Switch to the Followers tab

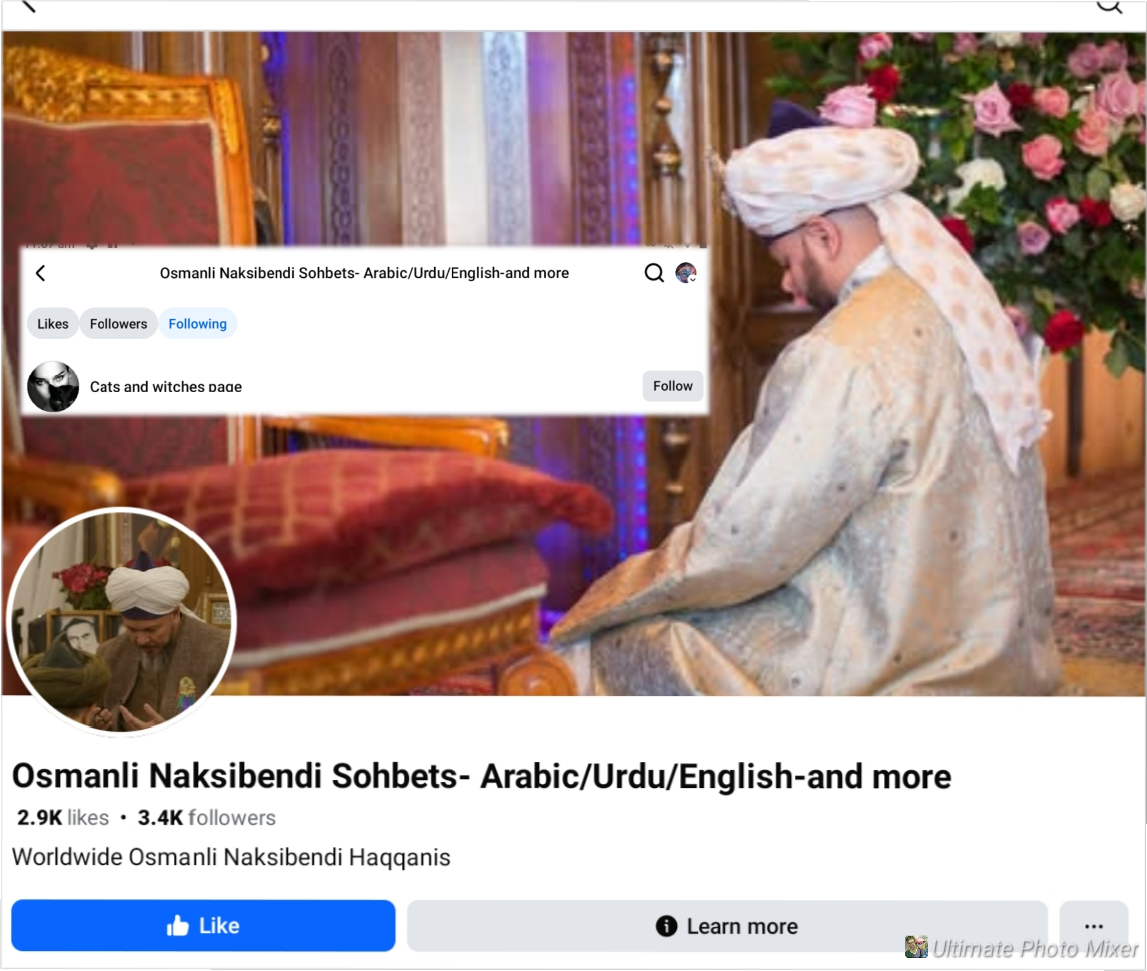tap(119, 323)
